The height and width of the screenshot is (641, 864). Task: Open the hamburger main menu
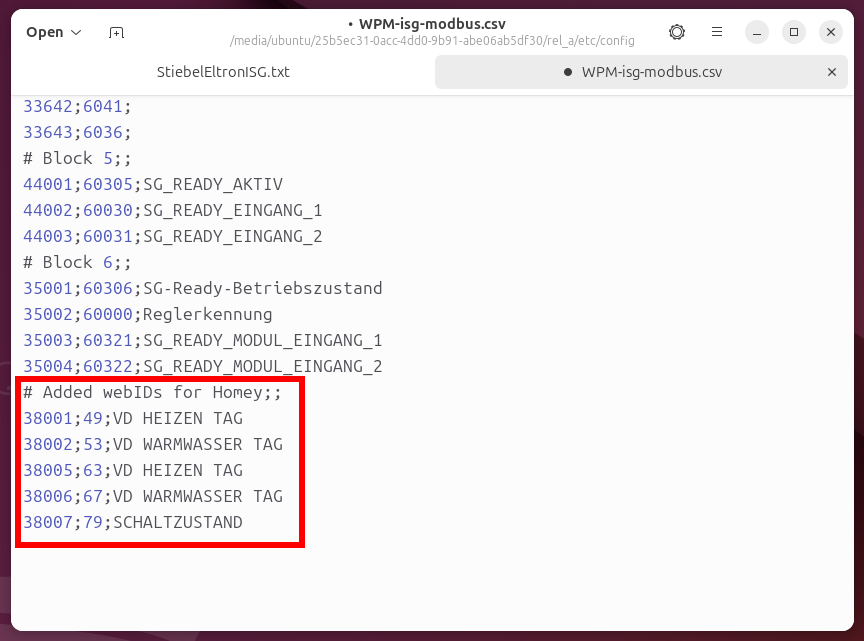[717, 32]
